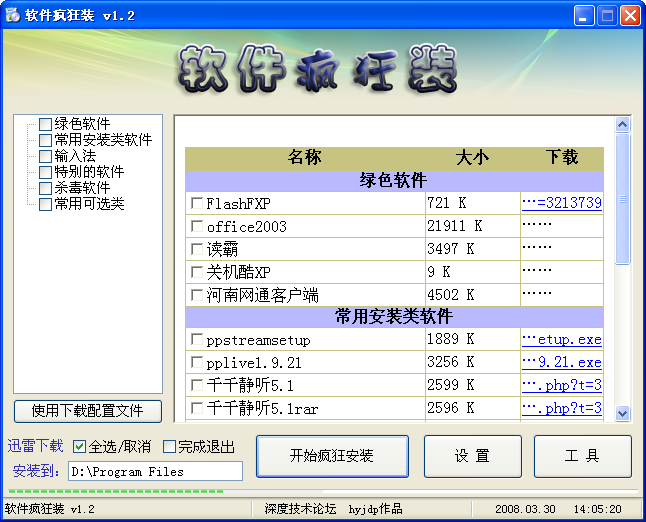Select the pplive1.9.21 checkbox
646x522 pixels.
(197, 363)
